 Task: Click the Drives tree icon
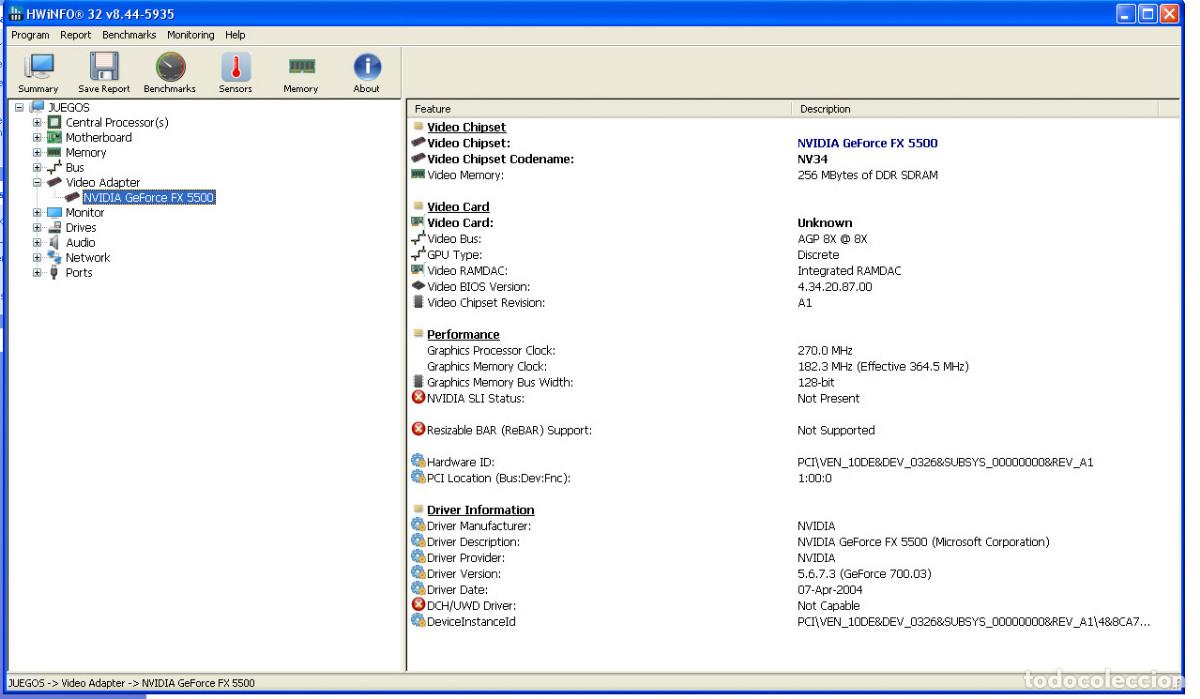tap(55, 227)
